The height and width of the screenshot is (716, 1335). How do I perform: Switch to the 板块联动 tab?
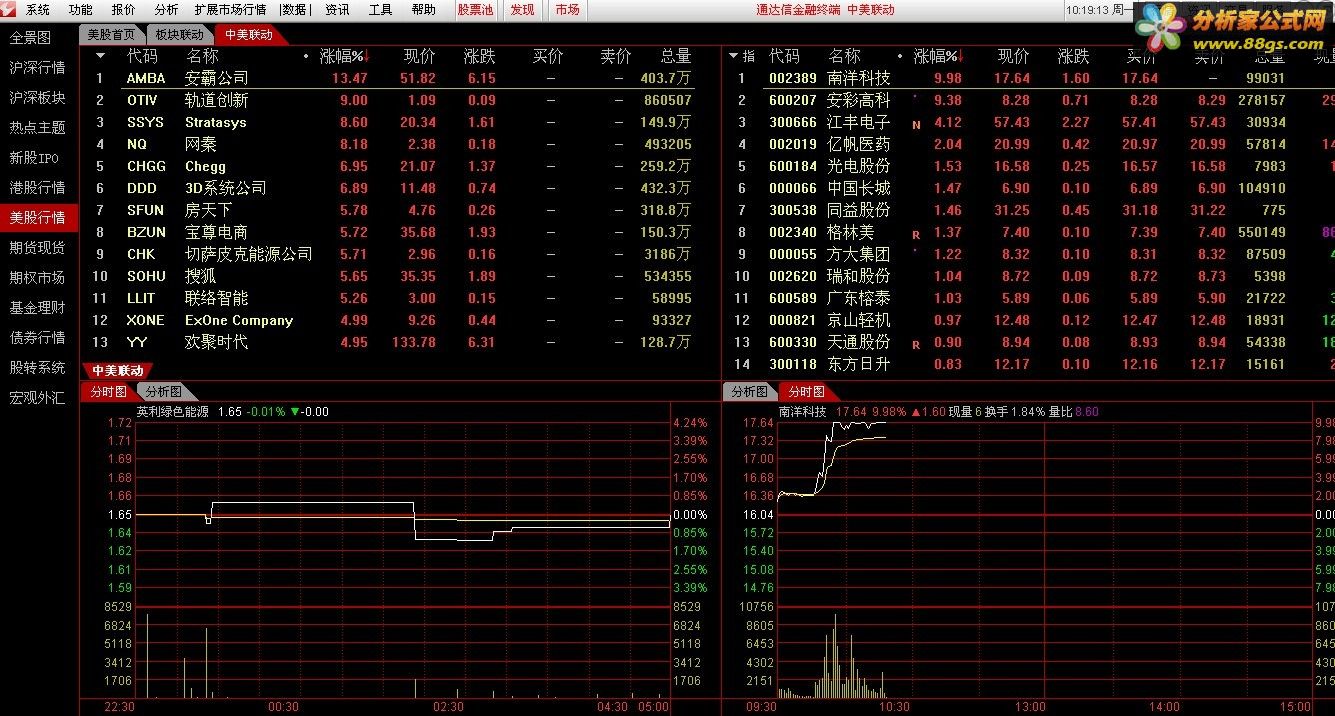179,34
